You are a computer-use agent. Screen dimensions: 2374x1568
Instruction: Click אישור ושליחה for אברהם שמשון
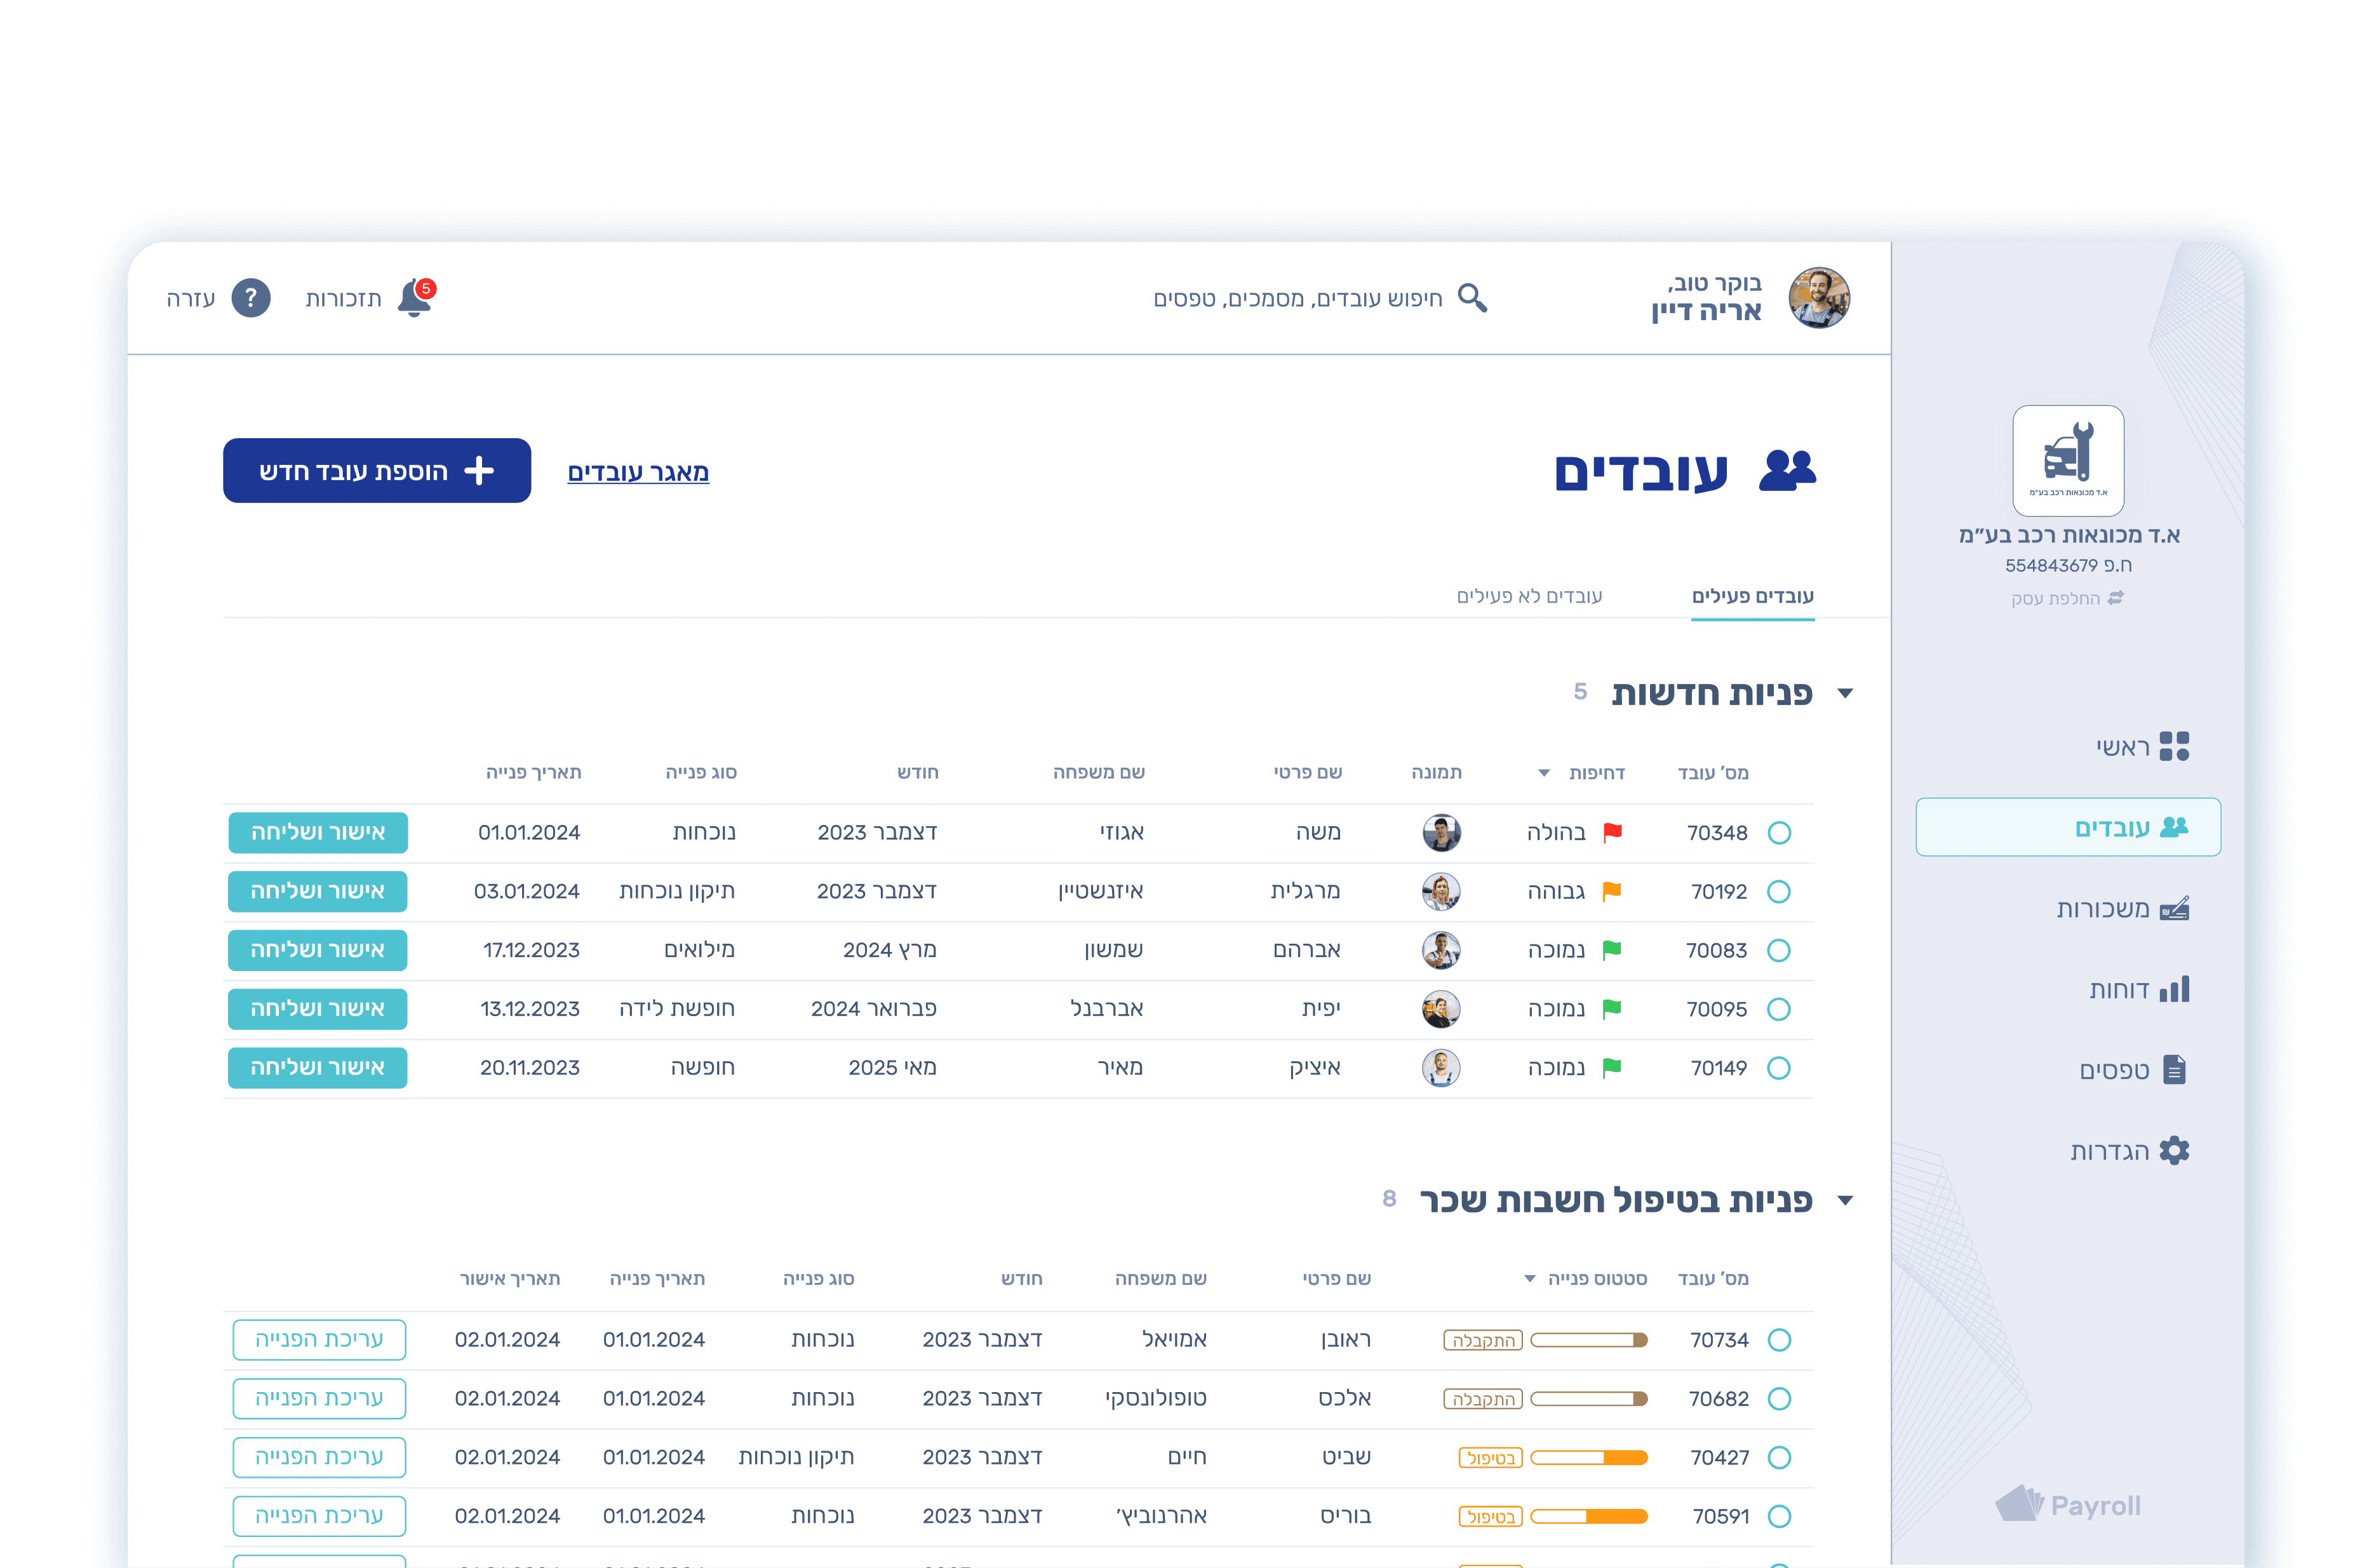coord(318,950)
